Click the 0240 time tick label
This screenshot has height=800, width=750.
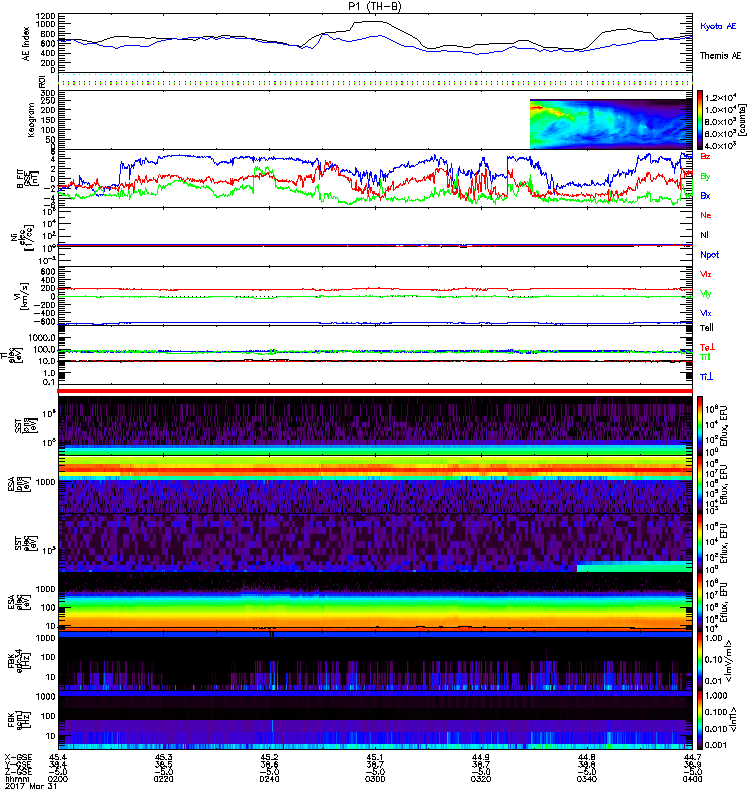[269, 779]
